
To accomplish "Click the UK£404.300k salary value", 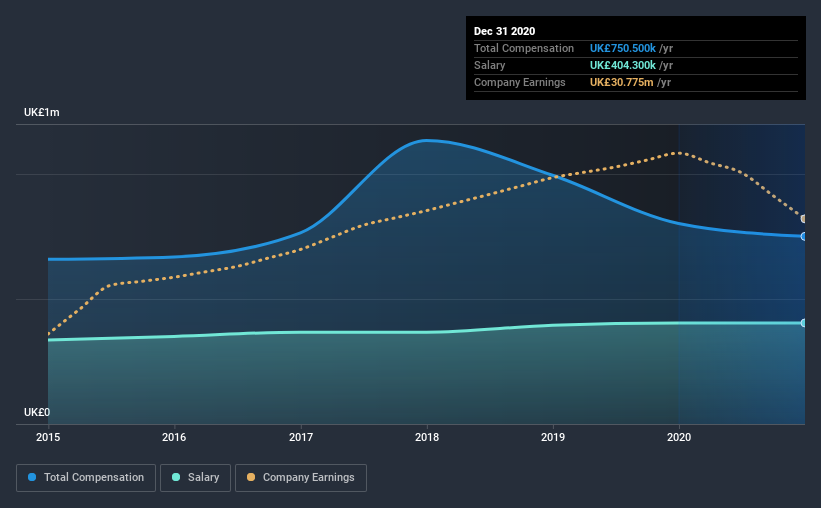I will pos(623,65).
